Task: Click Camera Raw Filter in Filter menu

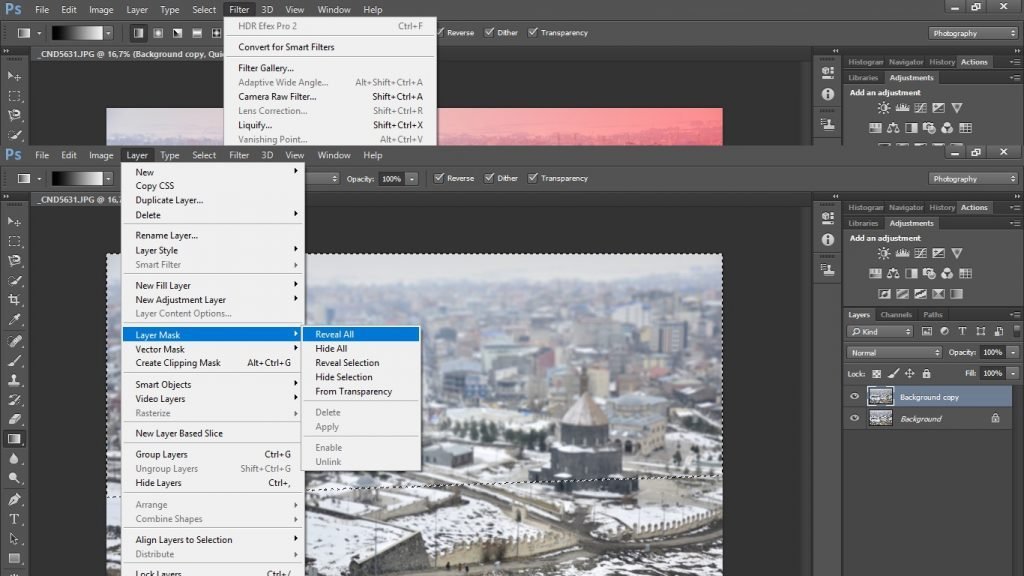Action: coord(277,97)
